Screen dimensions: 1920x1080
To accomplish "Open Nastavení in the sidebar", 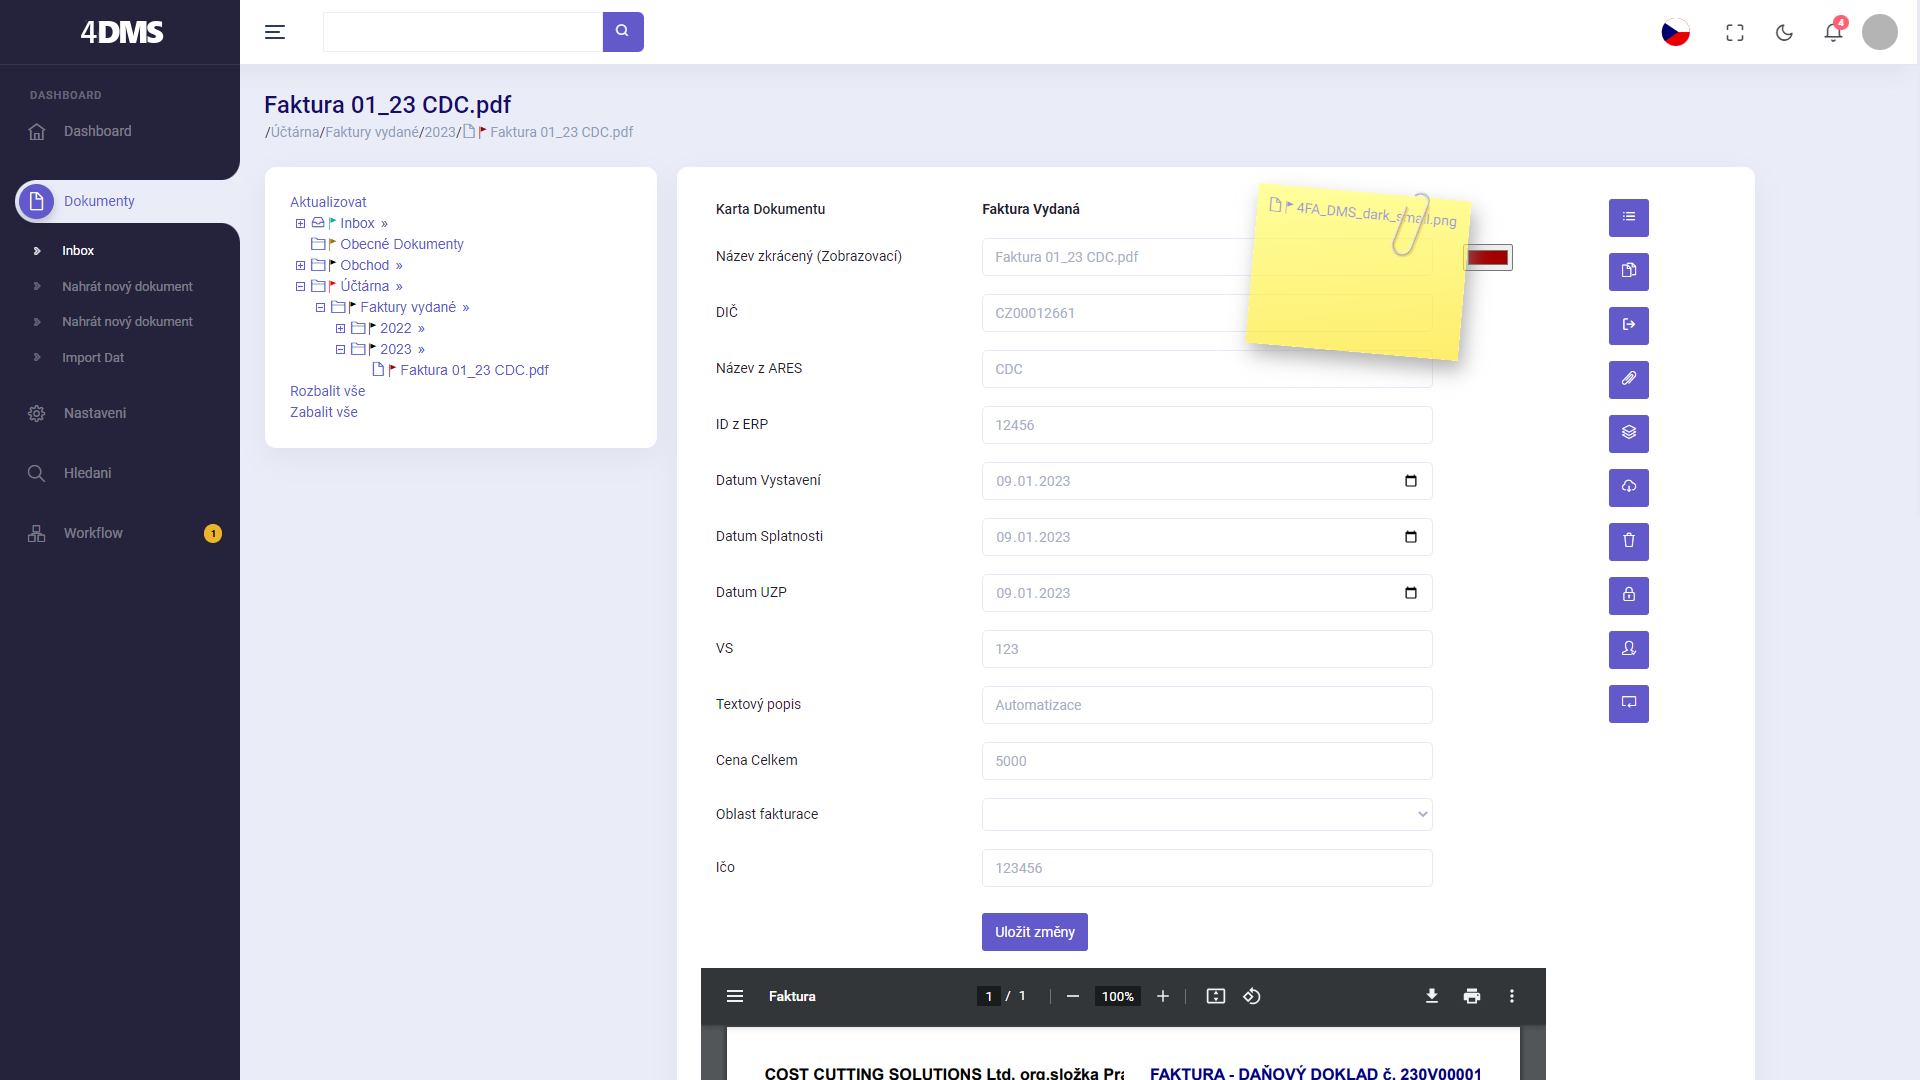I will click(x=95, y=413).
